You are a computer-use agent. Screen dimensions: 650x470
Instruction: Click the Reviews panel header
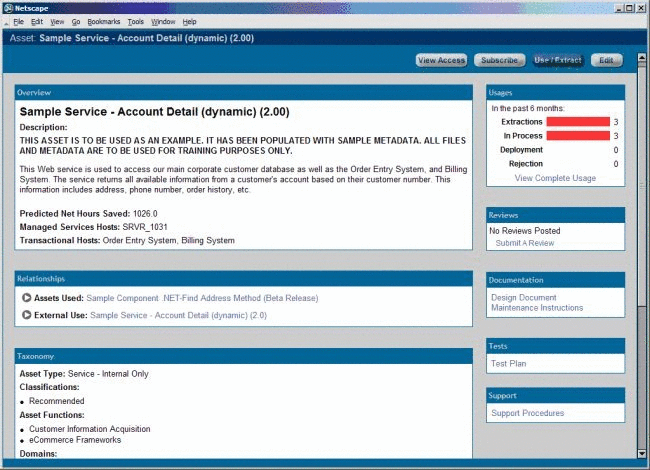(555, 215)
